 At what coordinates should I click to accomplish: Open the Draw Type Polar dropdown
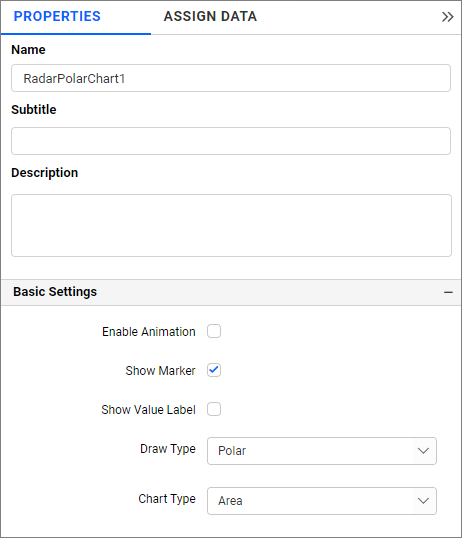pyautogui.click(x=322, y=451)
